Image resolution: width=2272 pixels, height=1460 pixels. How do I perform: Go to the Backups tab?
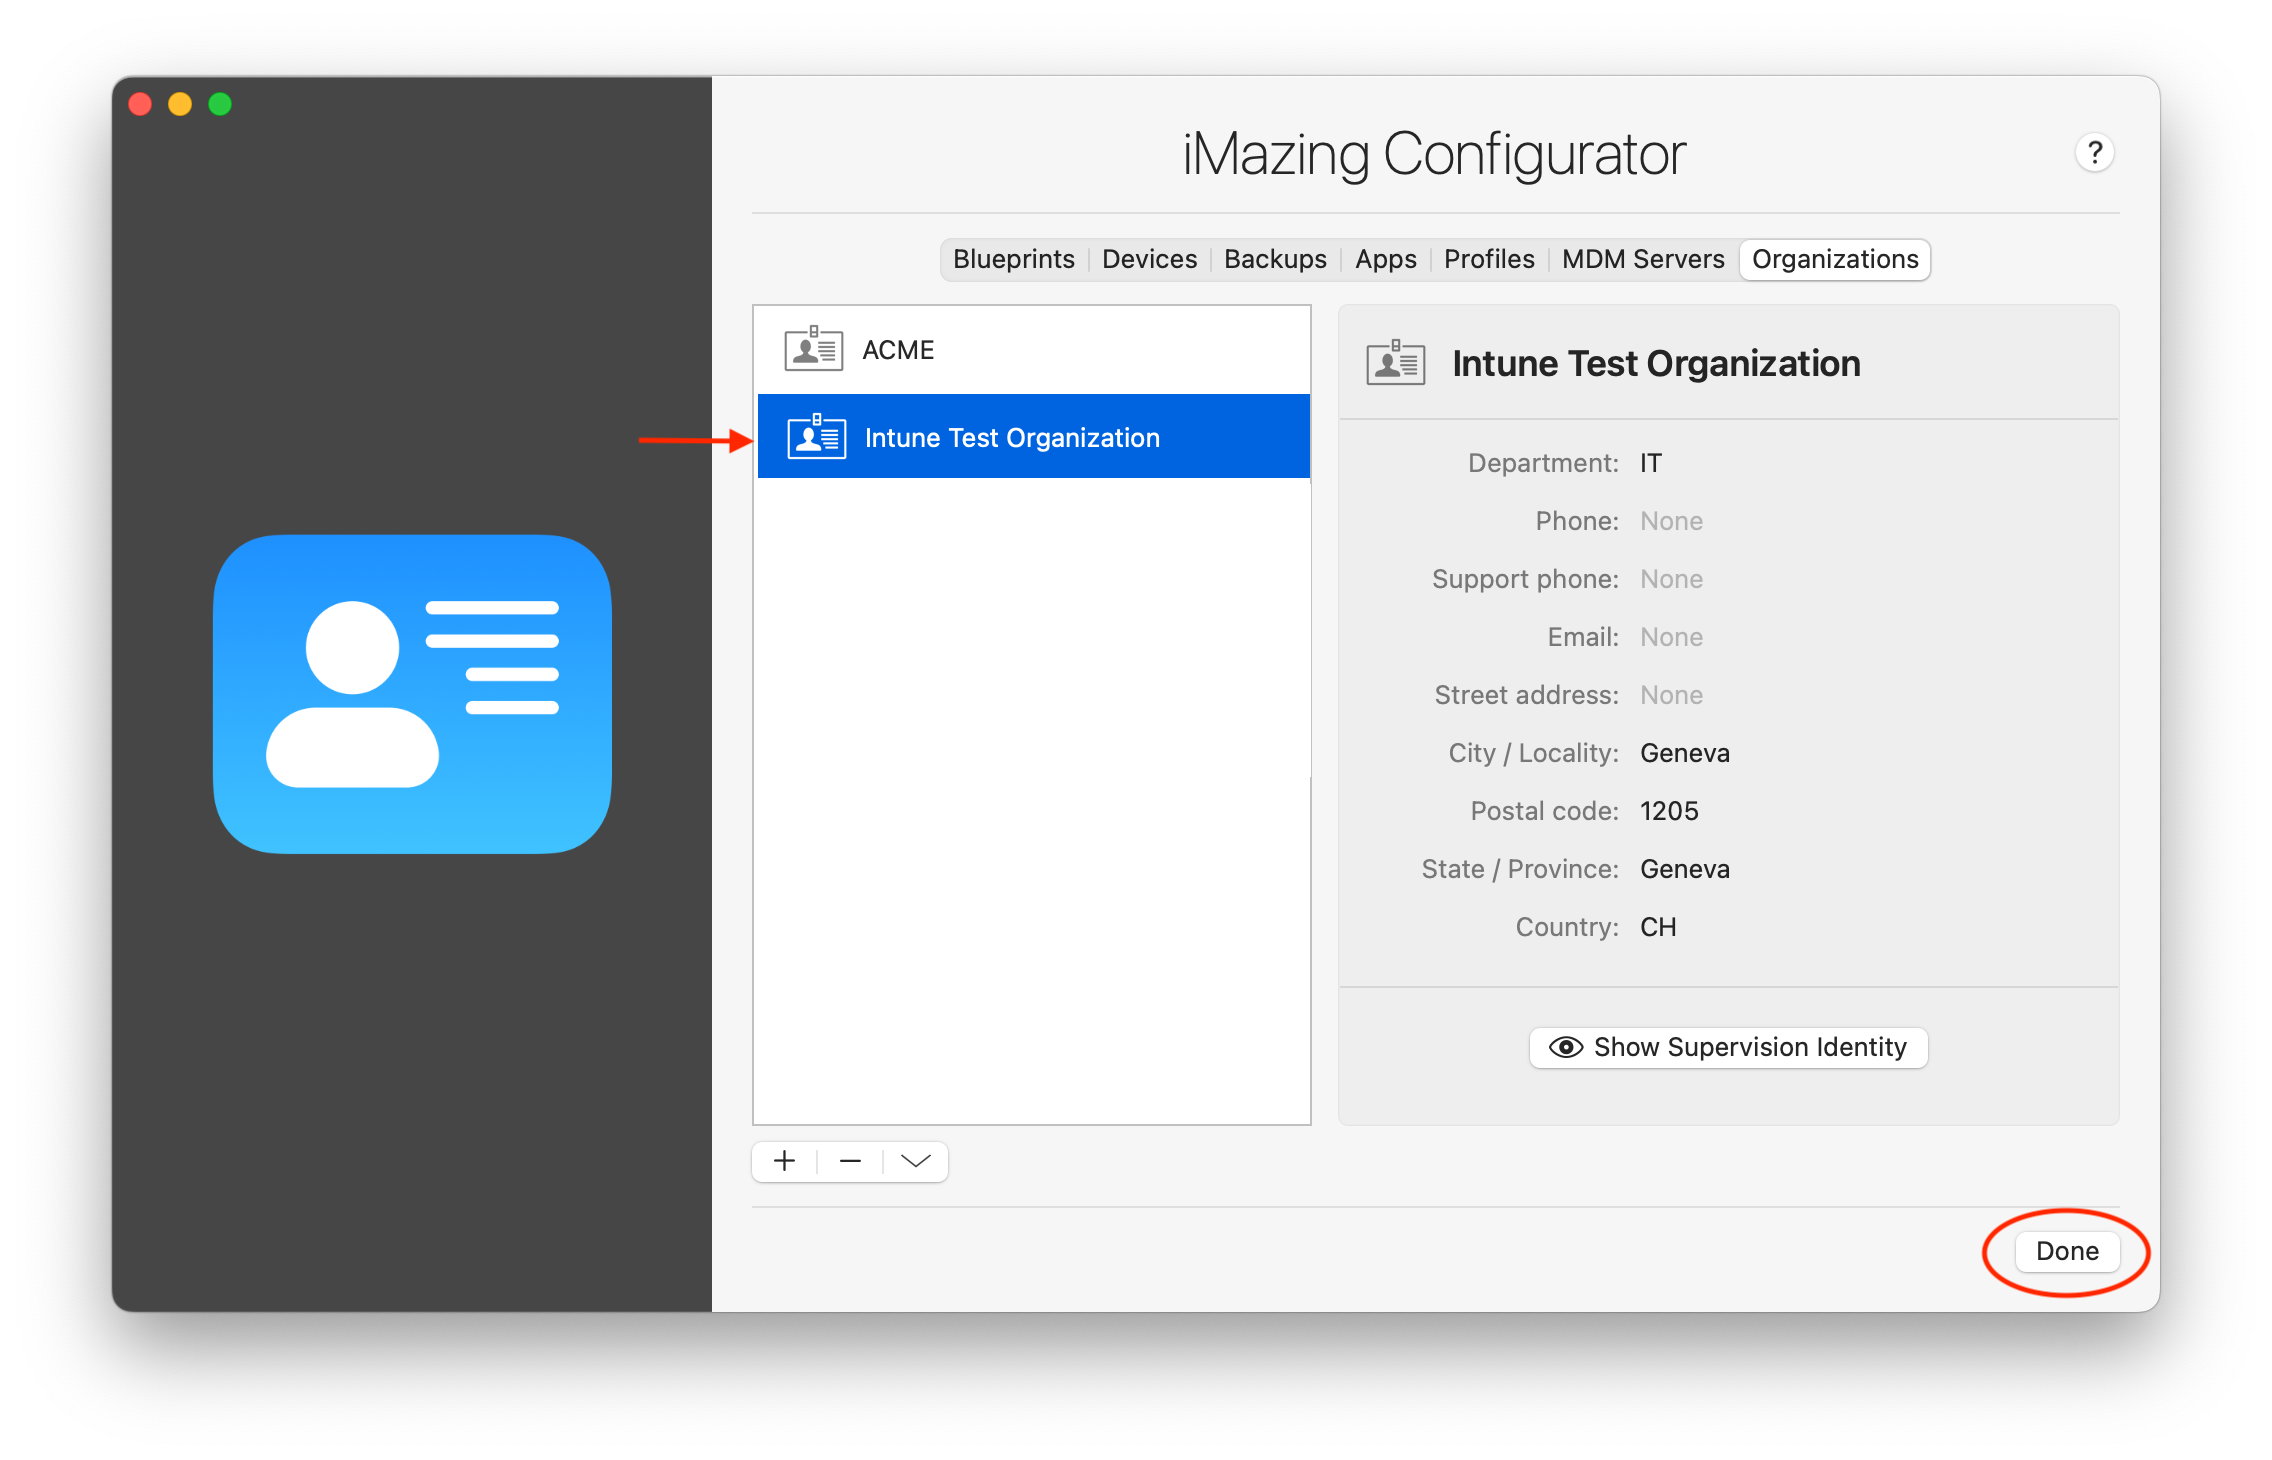(1275, 259)
